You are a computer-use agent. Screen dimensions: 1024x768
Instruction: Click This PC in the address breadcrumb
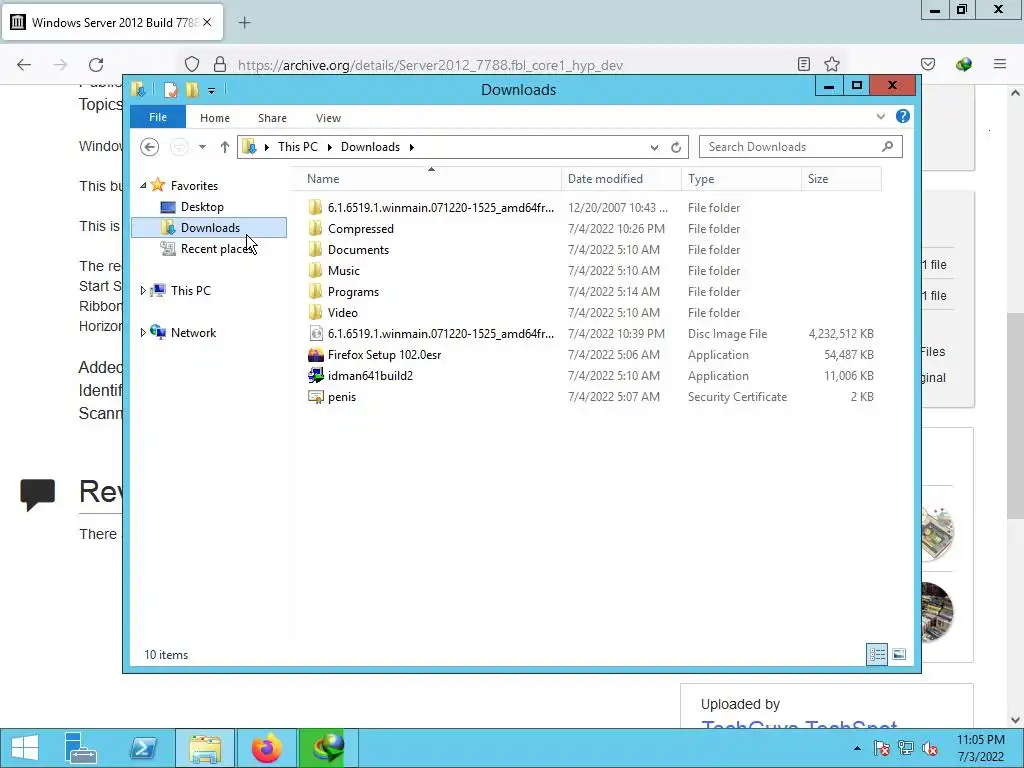point(297,147)
